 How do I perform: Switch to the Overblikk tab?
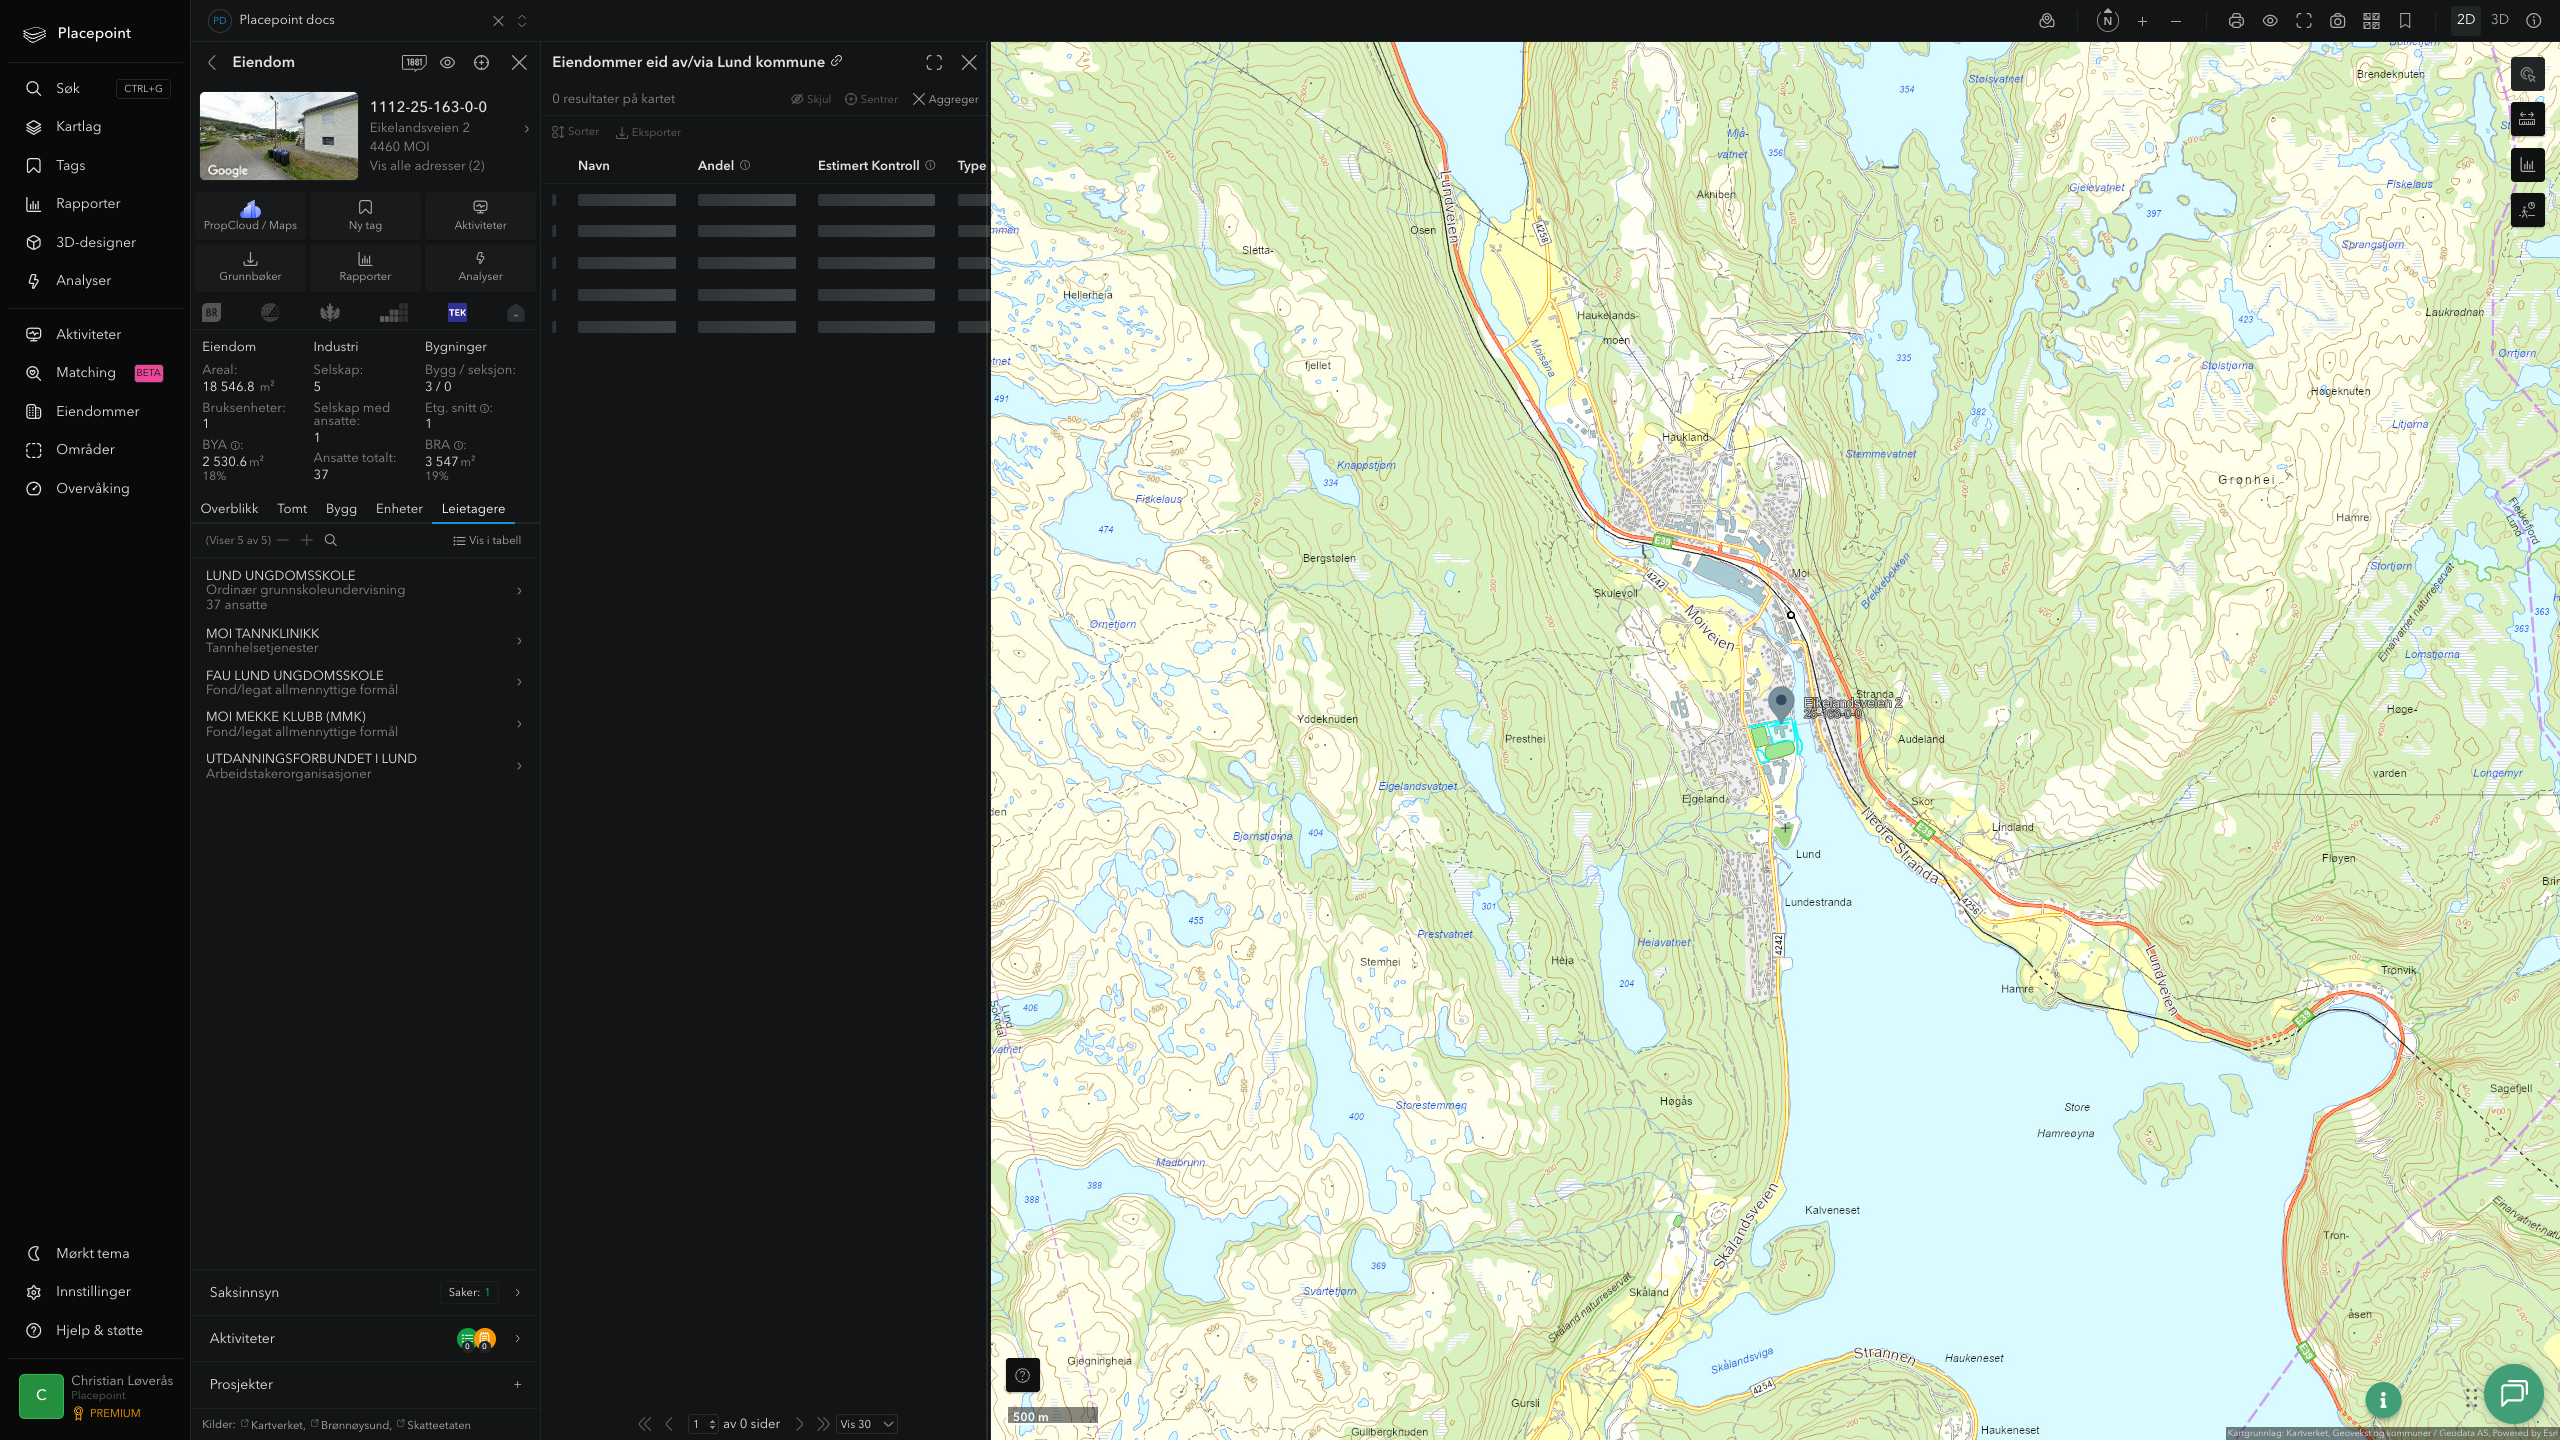[229, 509]
